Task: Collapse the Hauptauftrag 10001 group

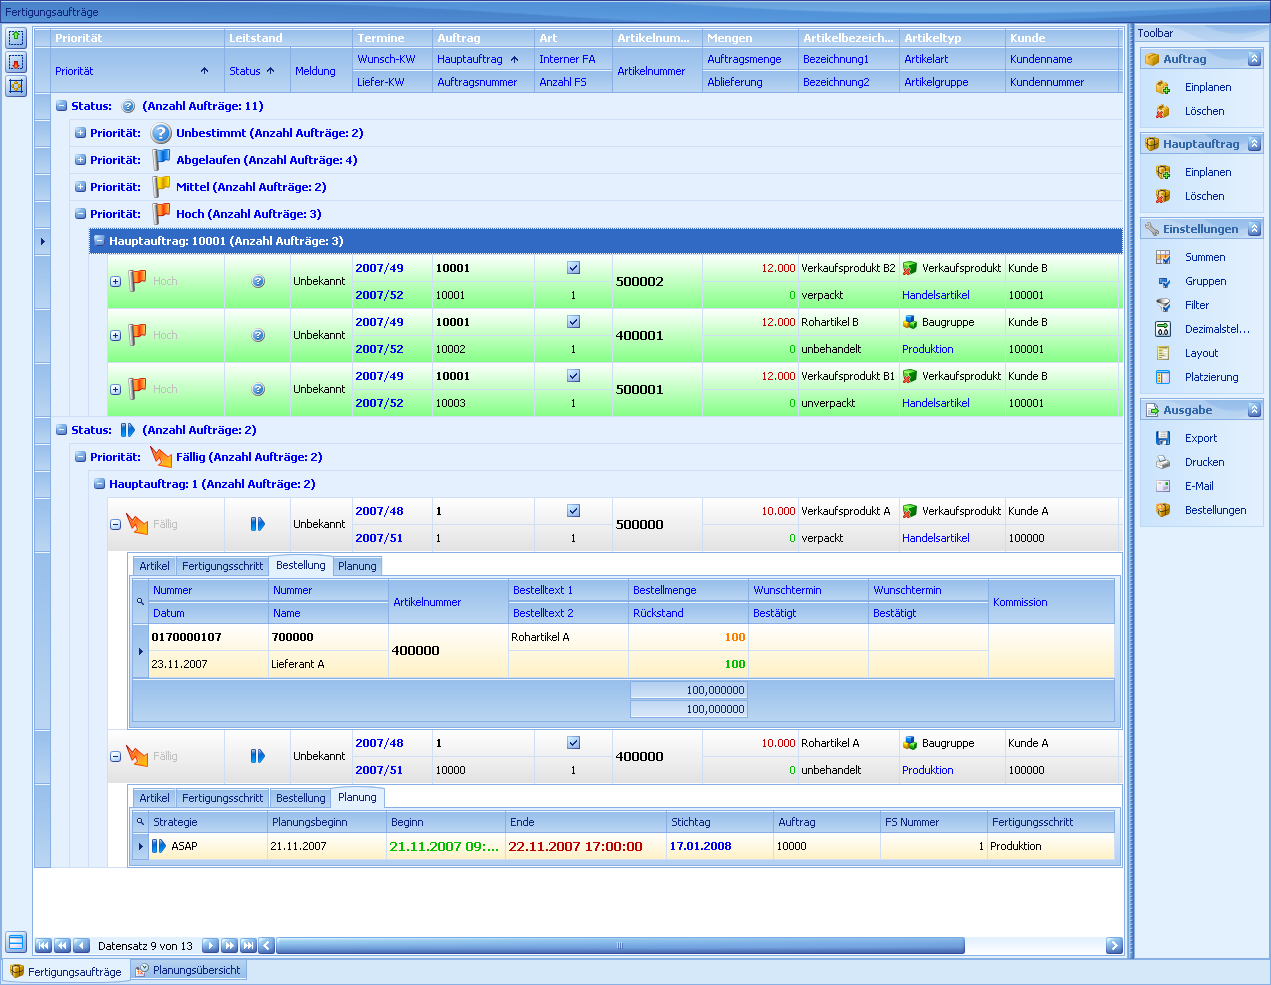Action: pos(99,241)
